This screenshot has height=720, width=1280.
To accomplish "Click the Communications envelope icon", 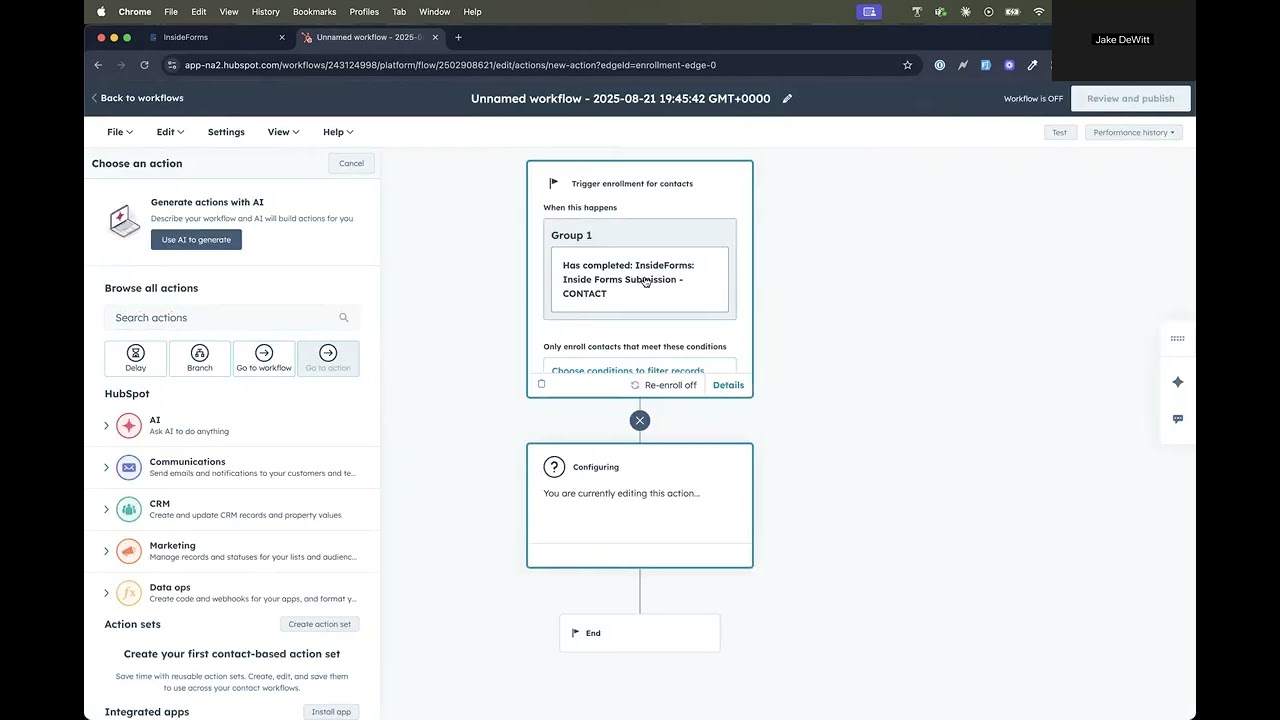I will coord(129,467).
